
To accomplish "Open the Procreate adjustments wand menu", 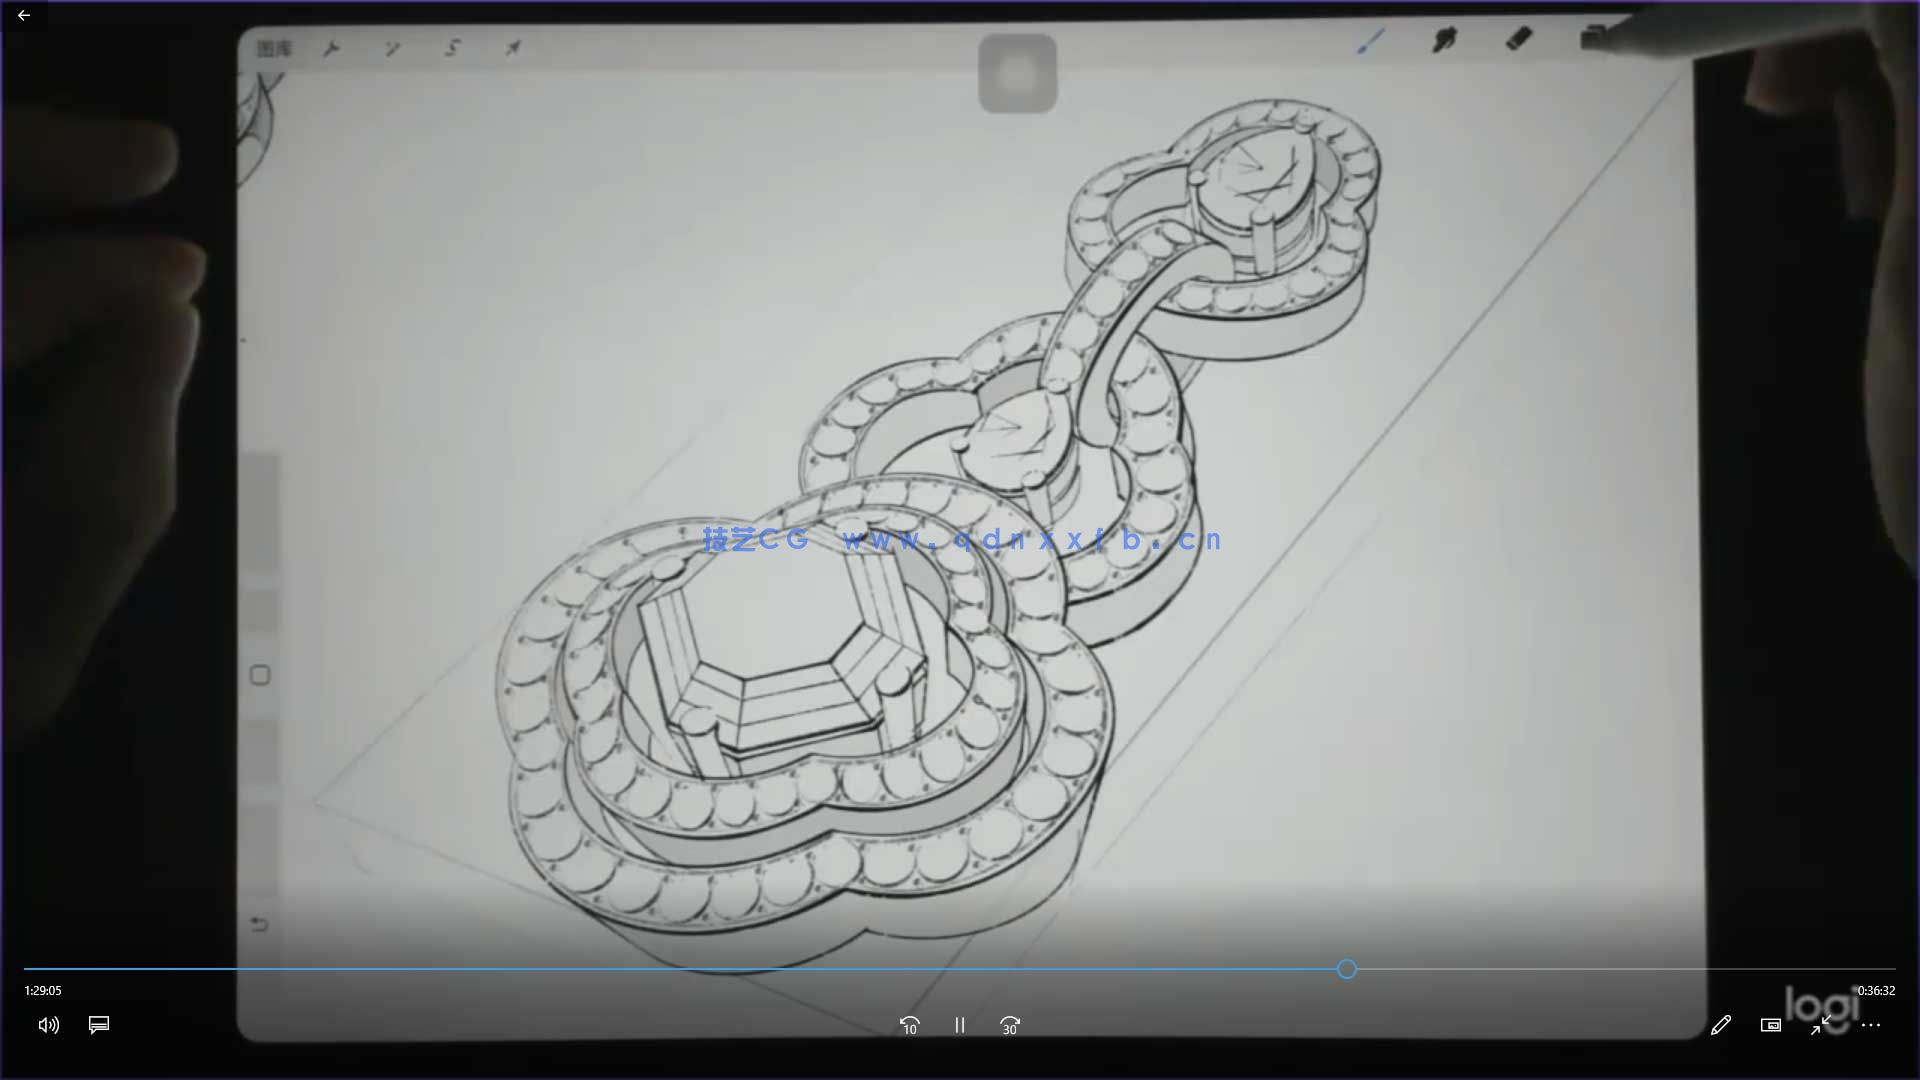I will pos(392,48).
